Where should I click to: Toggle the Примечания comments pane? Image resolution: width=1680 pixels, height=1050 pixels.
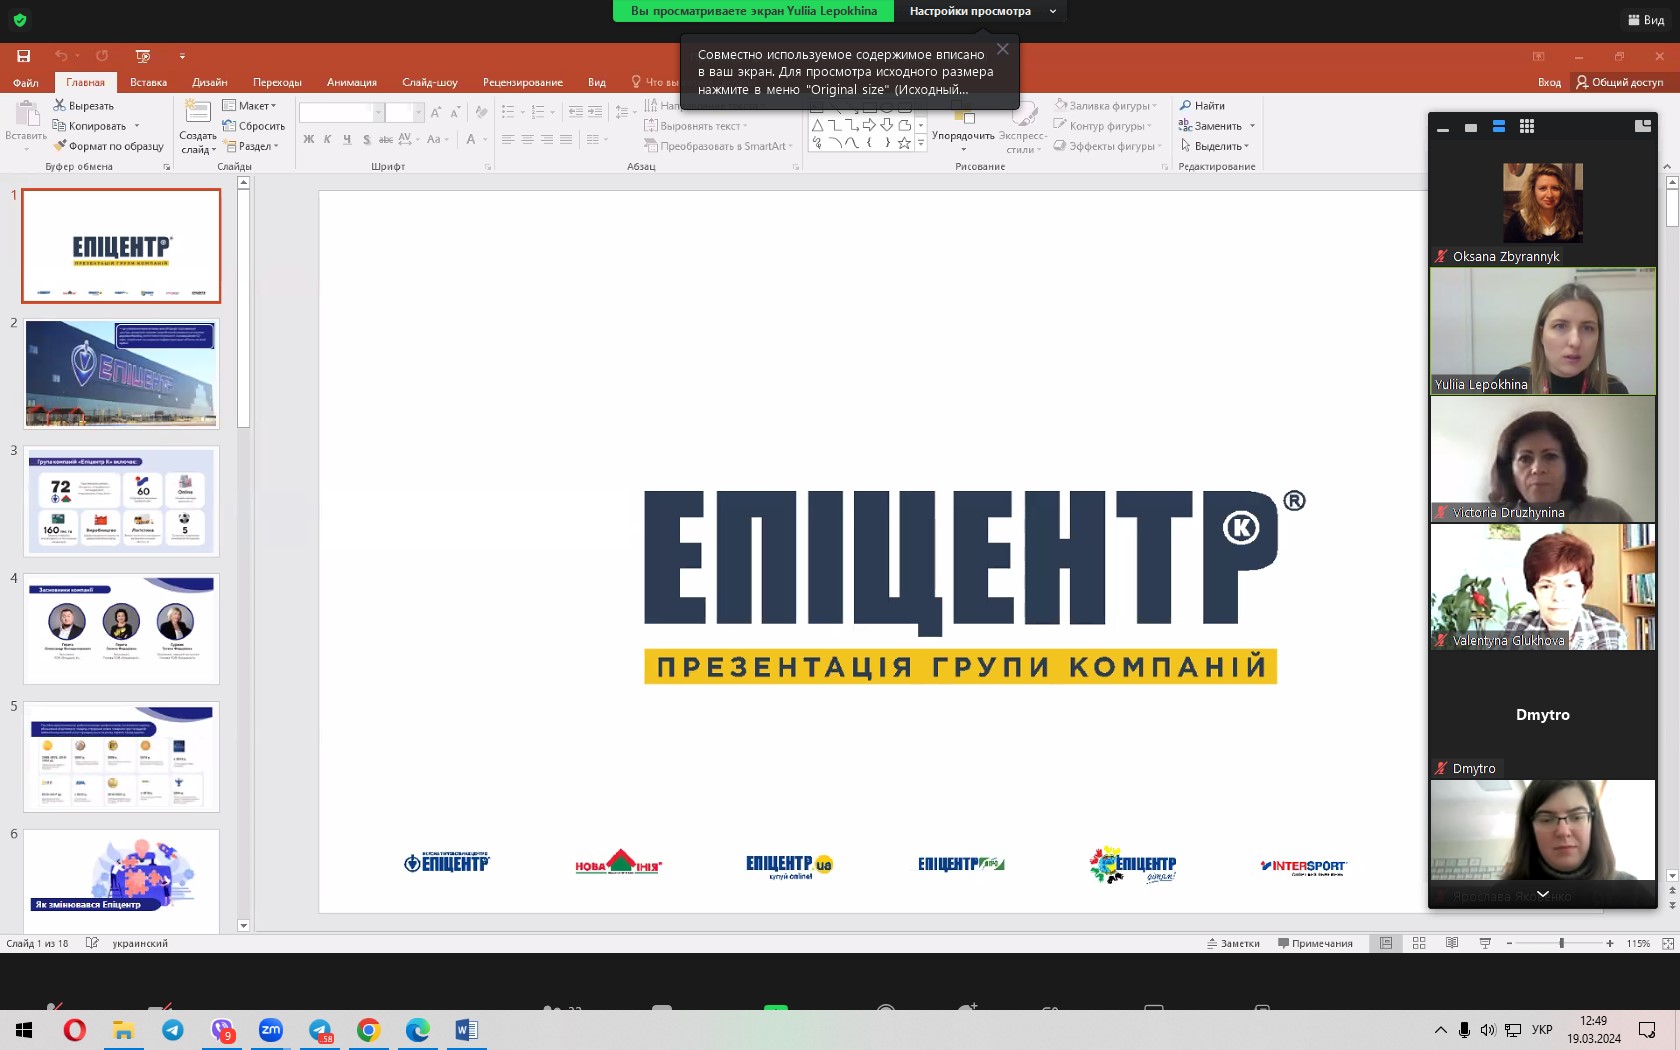[1315, 943]
